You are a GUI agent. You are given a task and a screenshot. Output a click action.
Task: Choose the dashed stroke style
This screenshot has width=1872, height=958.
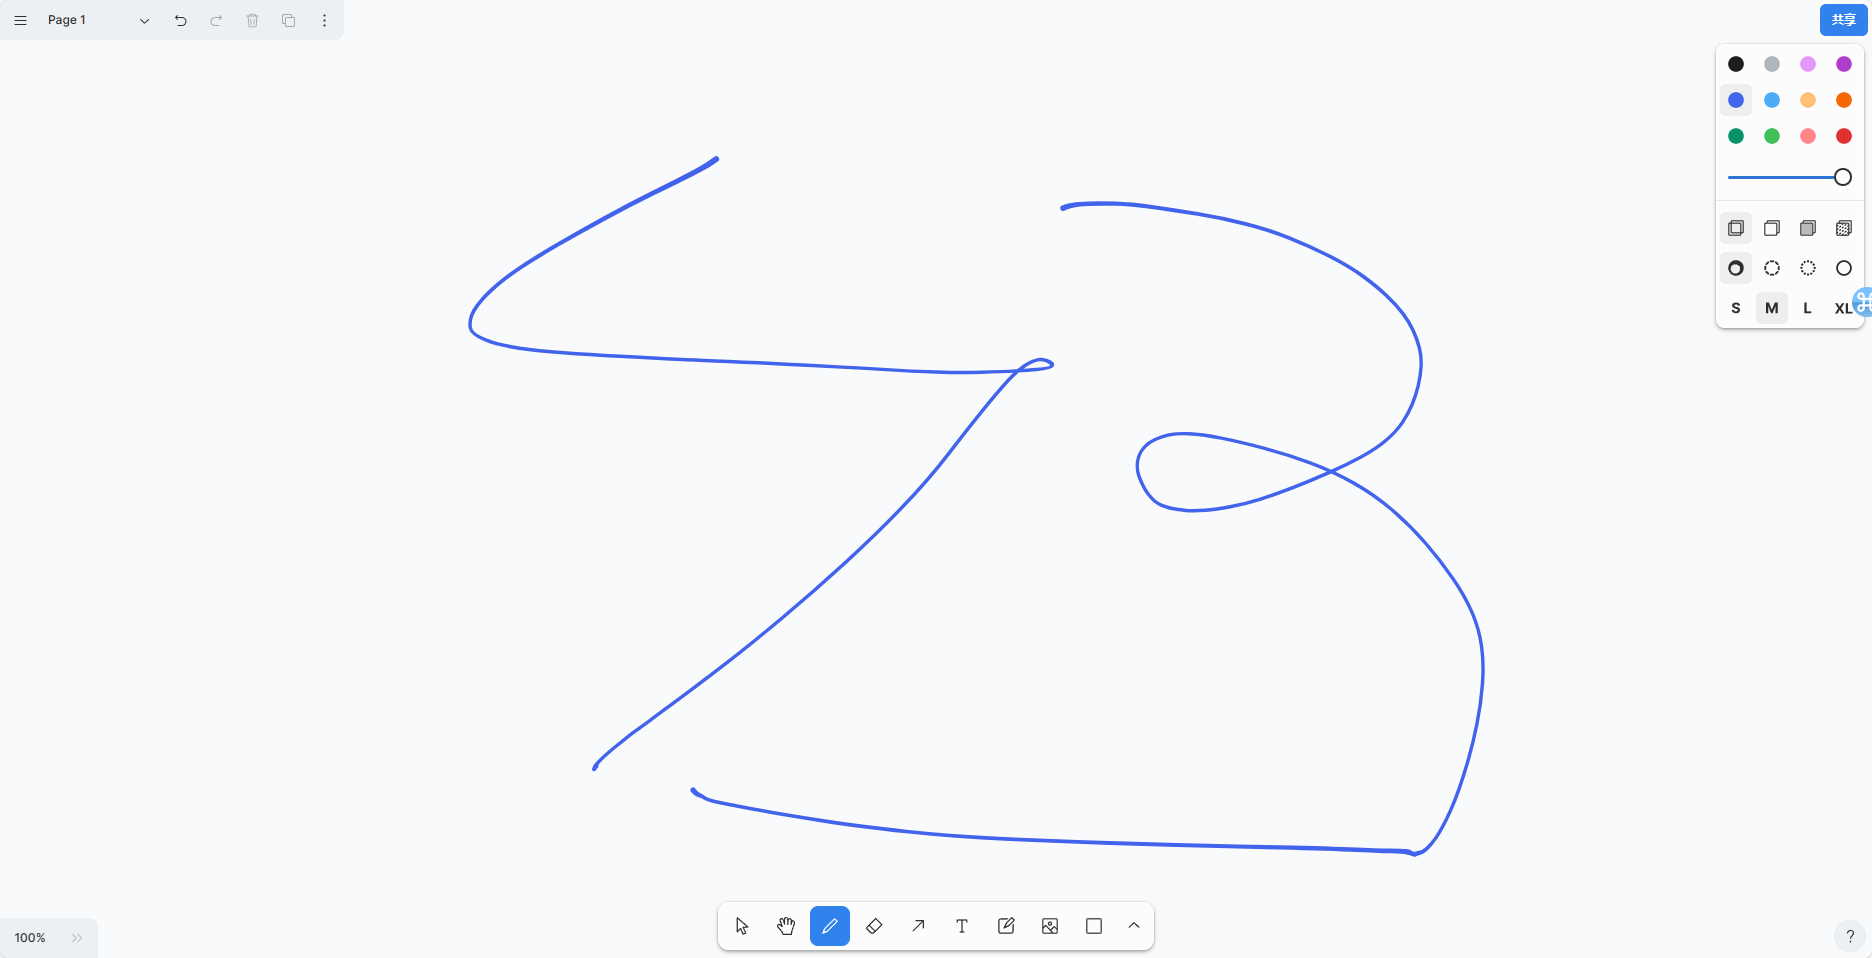coord(1771,268)
